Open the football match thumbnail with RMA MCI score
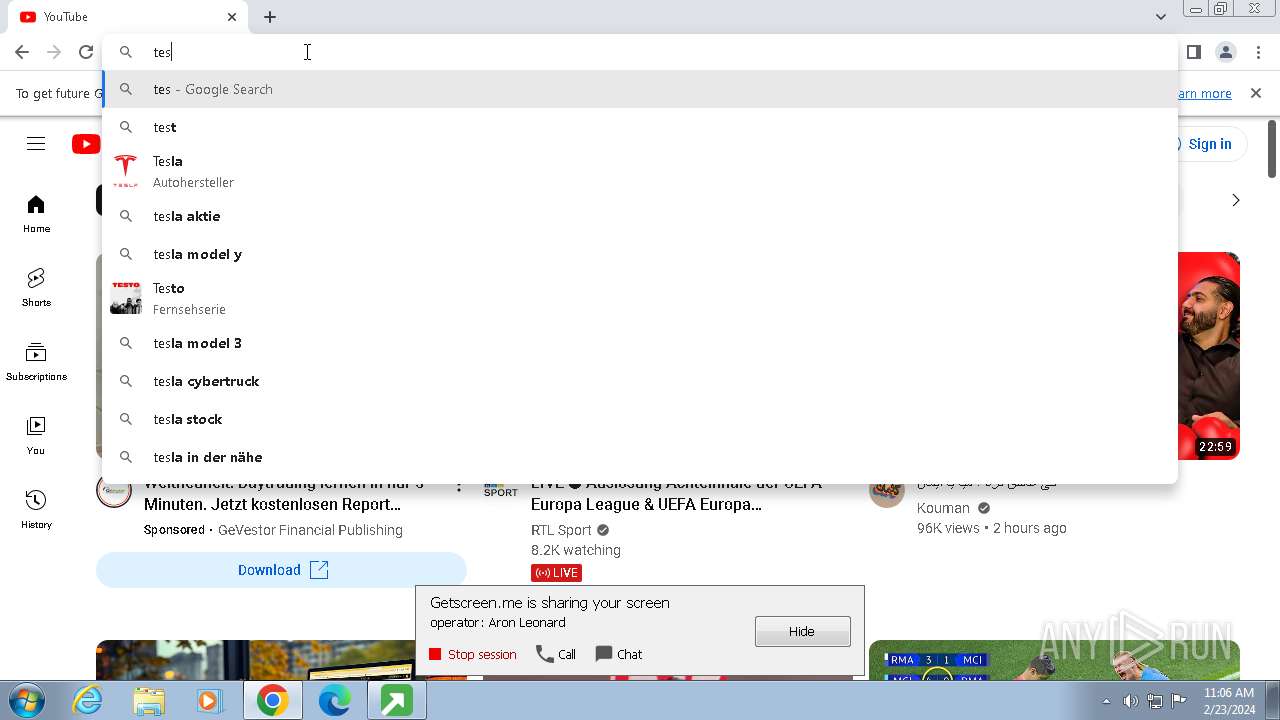 [x=1054, y=660]
